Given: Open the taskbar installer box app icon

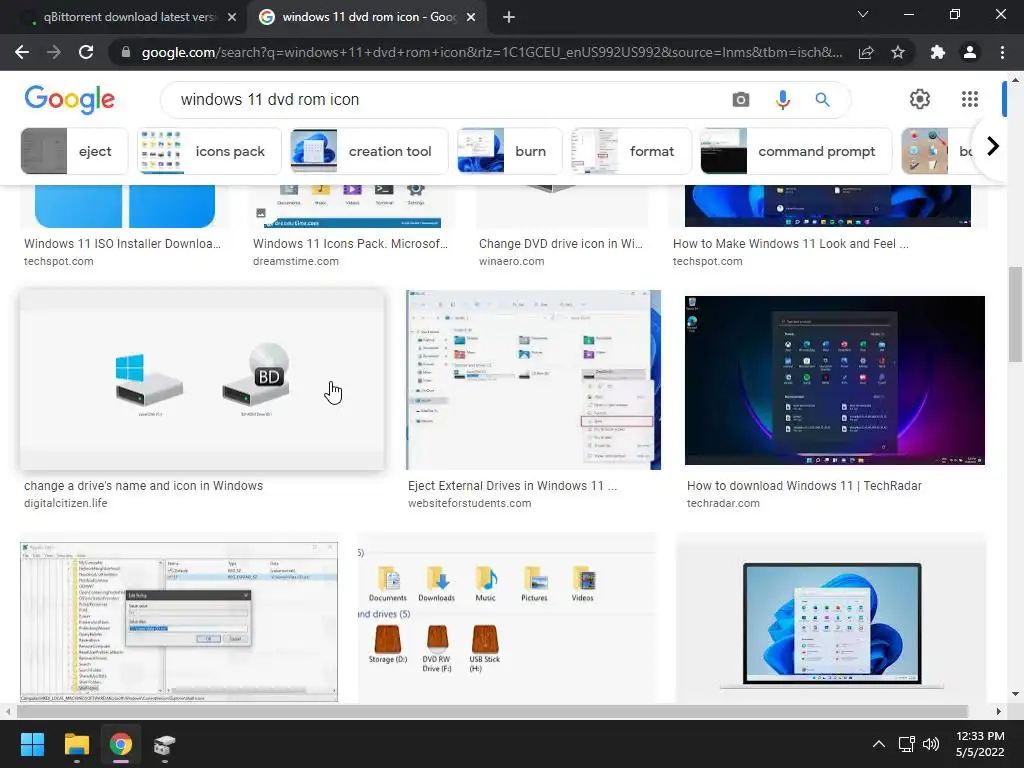Looking at the screenshot, I should 165,744.
